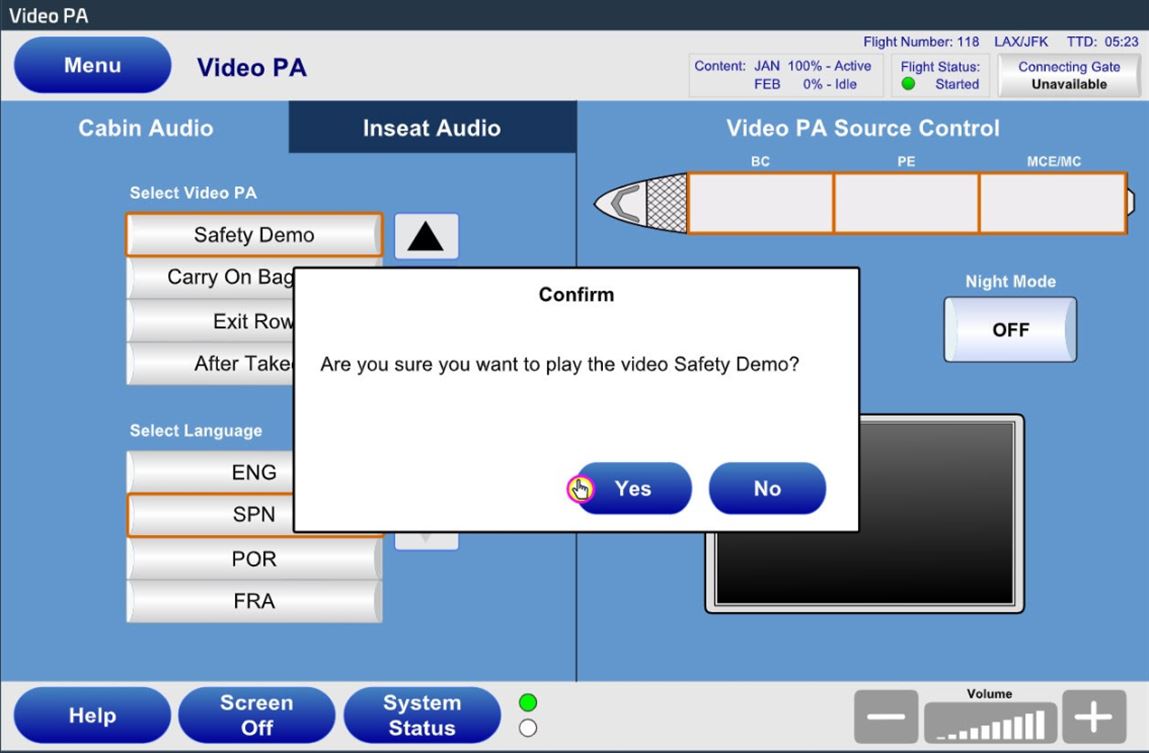
Task: Open System Status screen
Action: [x=421, y=716]
